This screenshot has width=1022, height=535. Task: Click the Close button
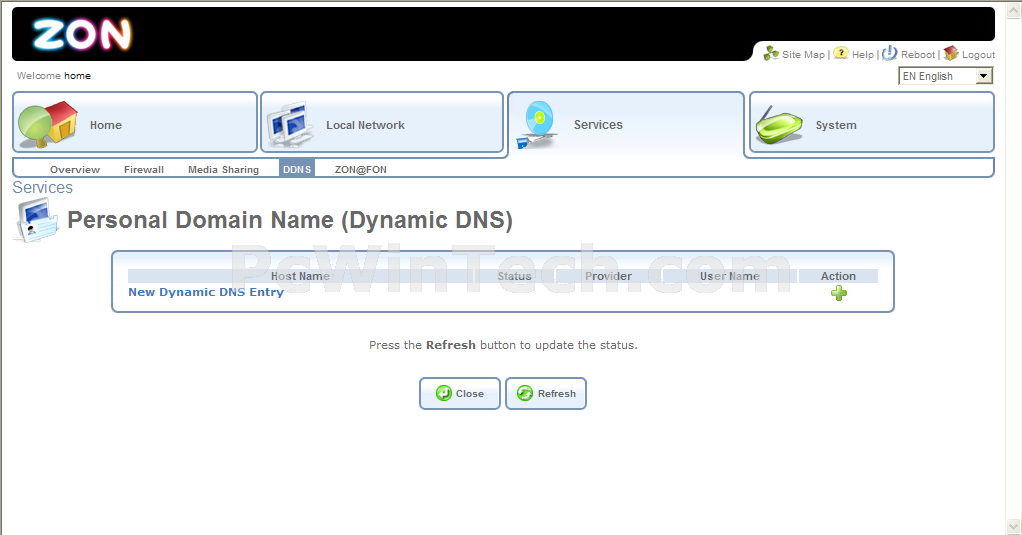point(460,394)
